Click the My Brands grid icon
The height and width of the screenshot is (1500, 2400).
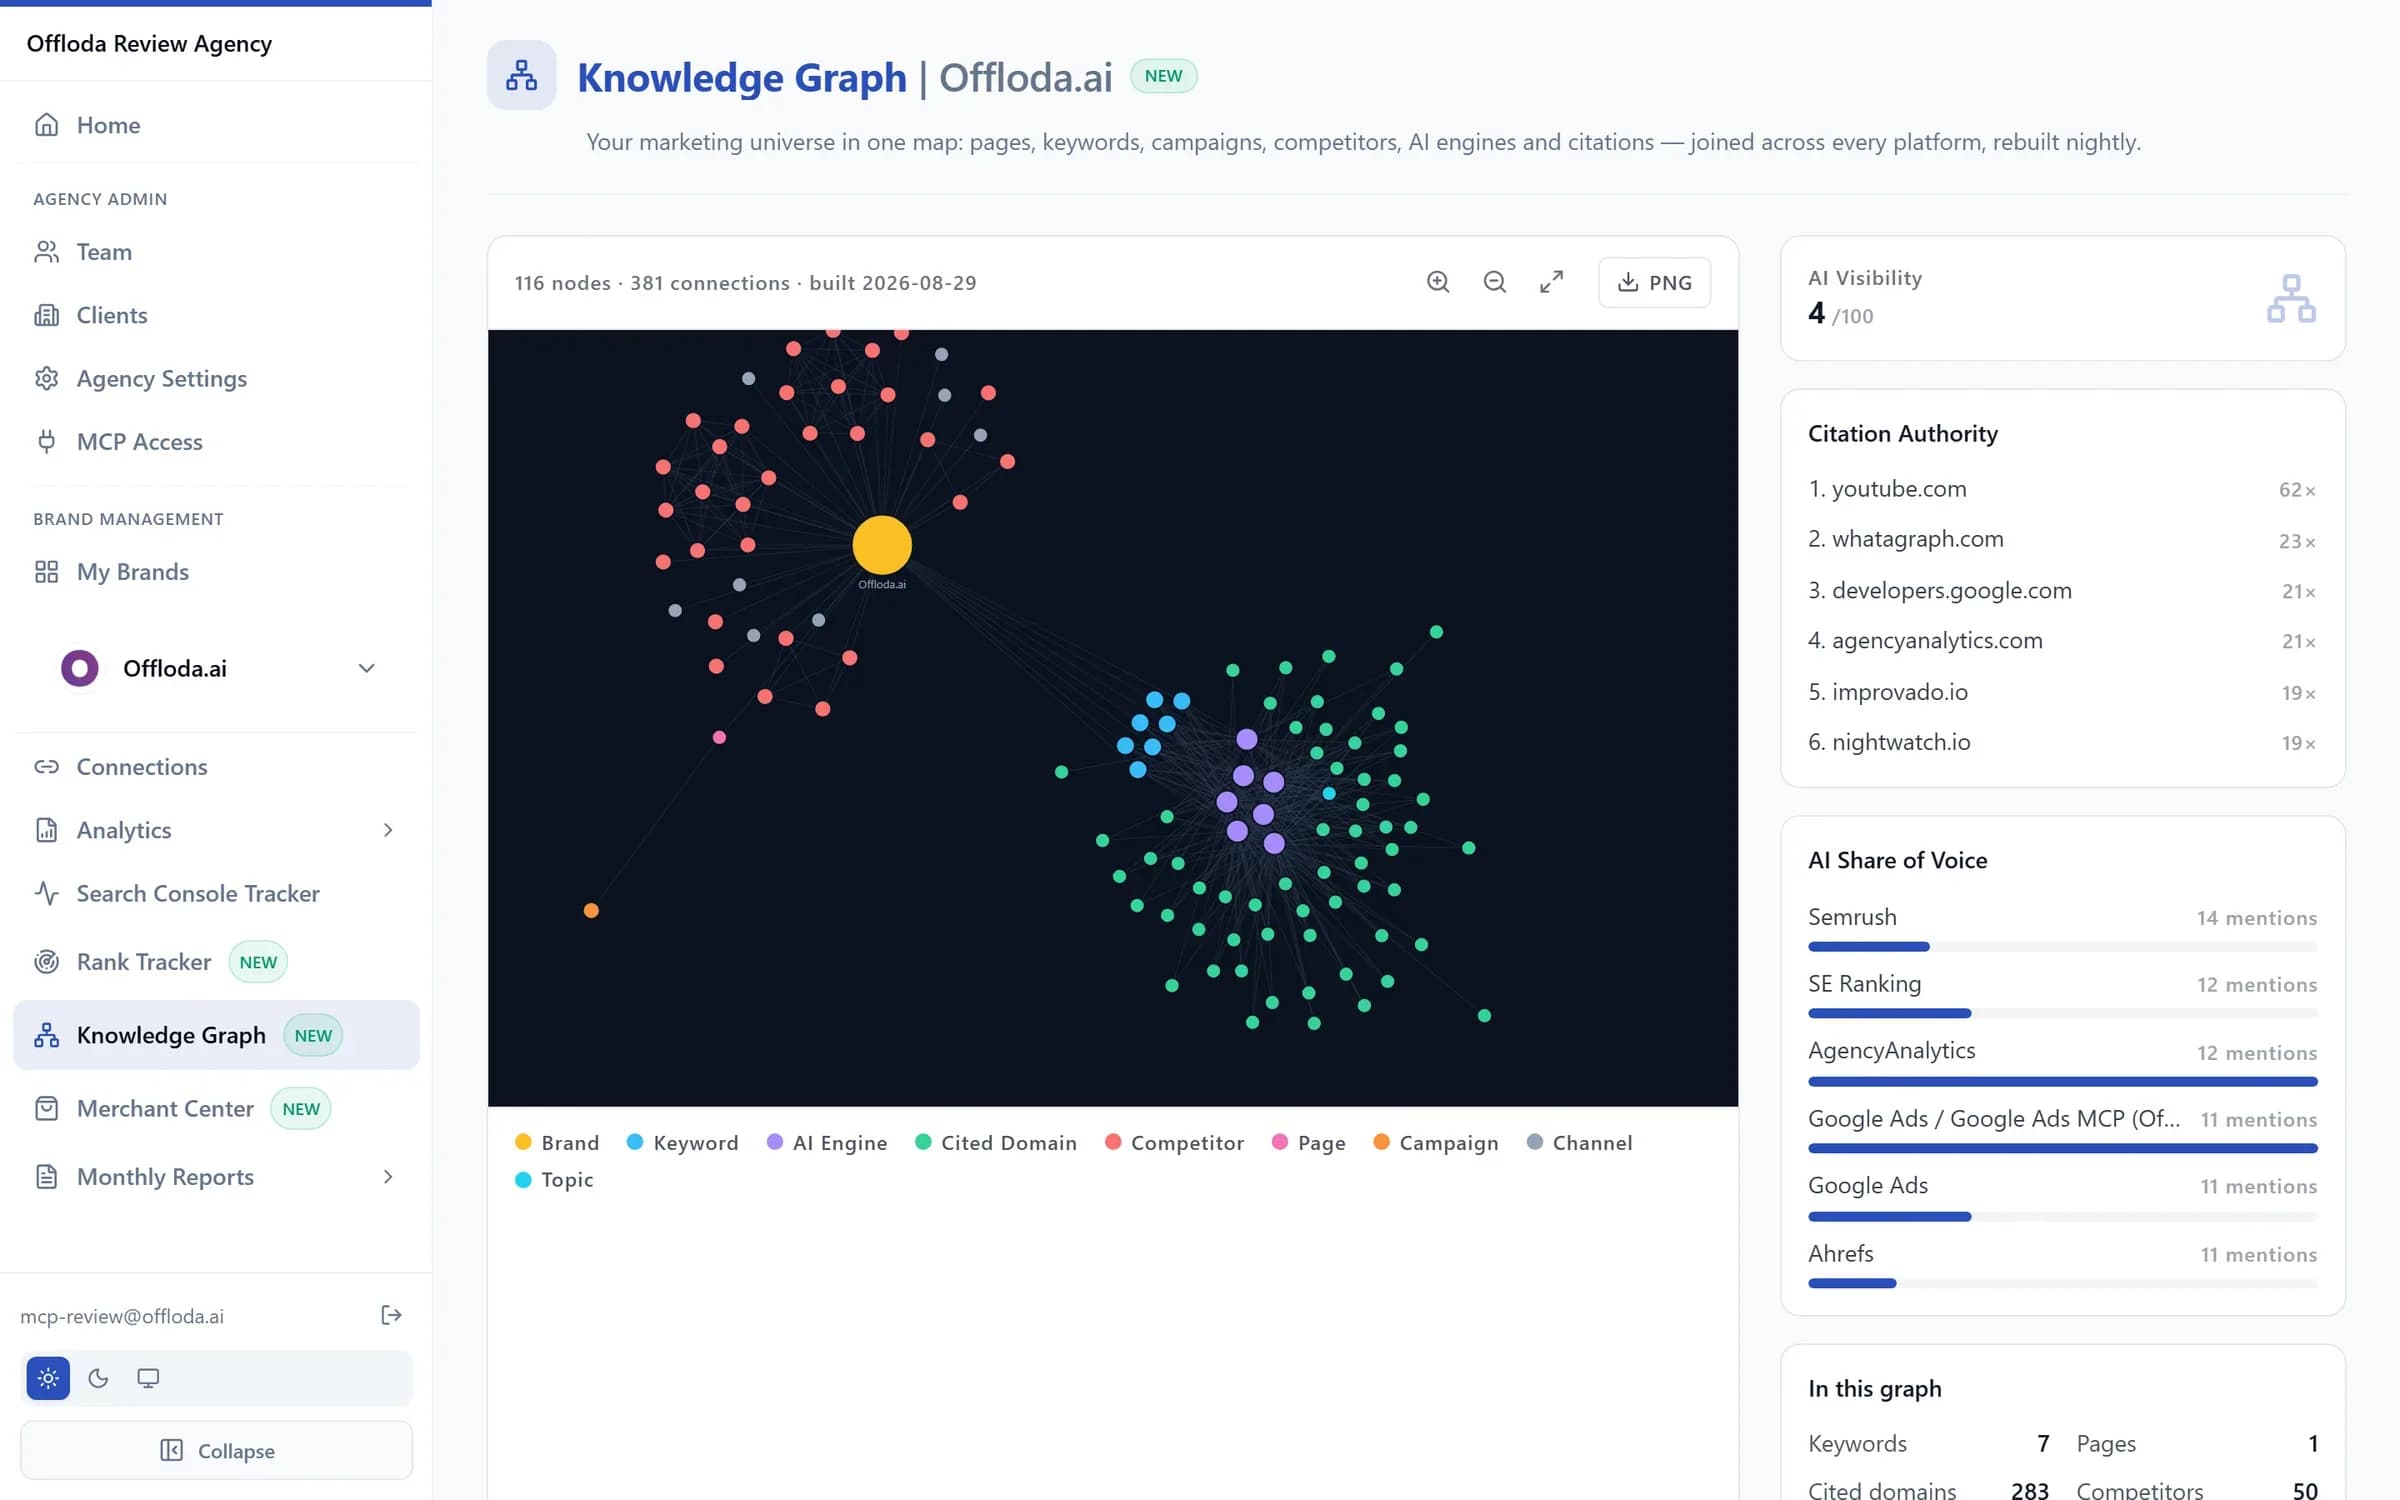click(x=46, y=571)
